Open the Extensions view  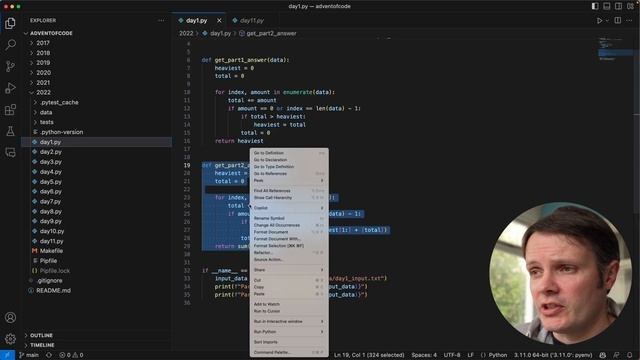click(10, 109)
